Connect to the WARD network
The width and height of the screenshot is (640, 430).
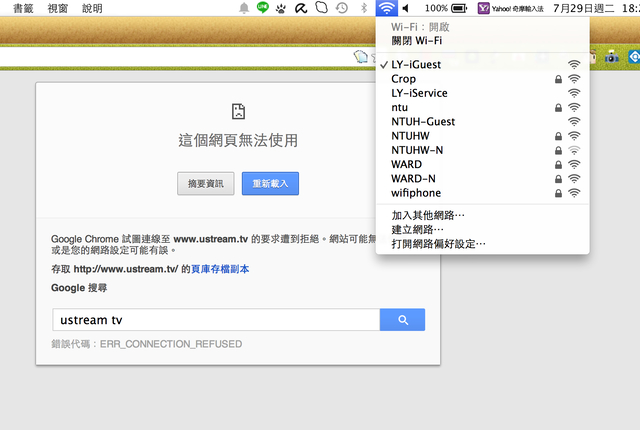pos(482,164)
